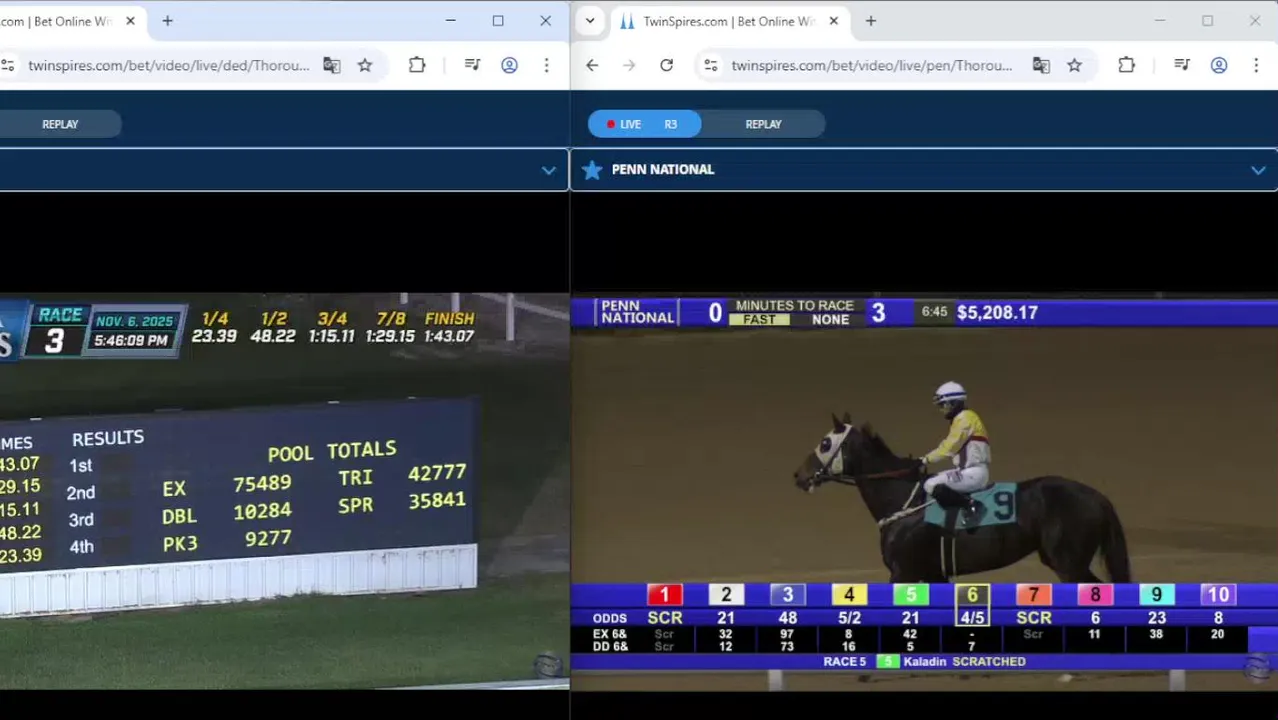Go back in right browser window
The width and height of the screenshot is (1278, 720).
point(592,65)
